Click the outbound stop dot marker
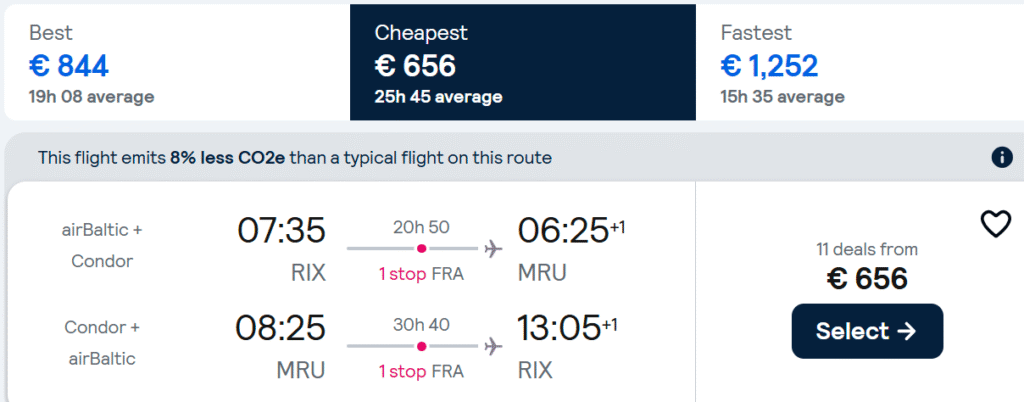Screen dimensions: 1024x402 point(421,249)
